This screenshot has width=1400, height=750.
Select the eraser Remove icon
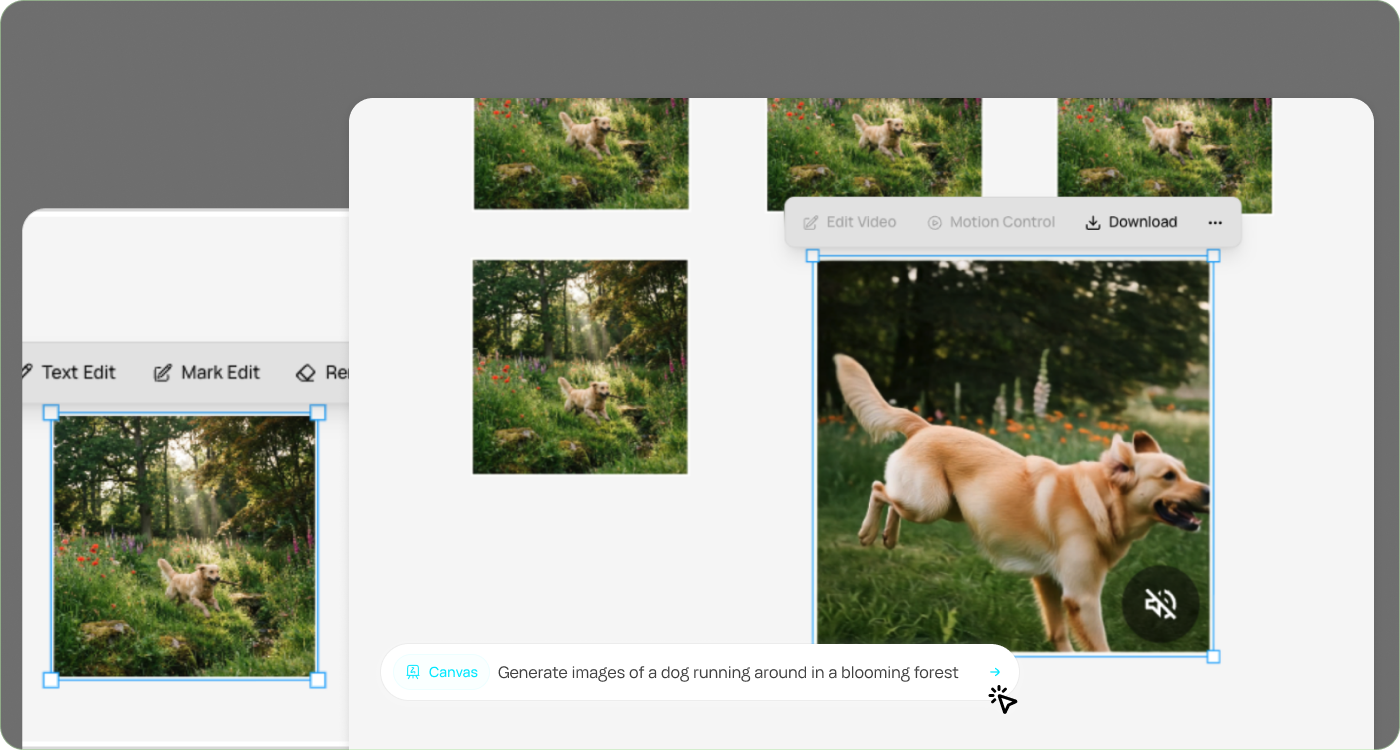(306, 372)
